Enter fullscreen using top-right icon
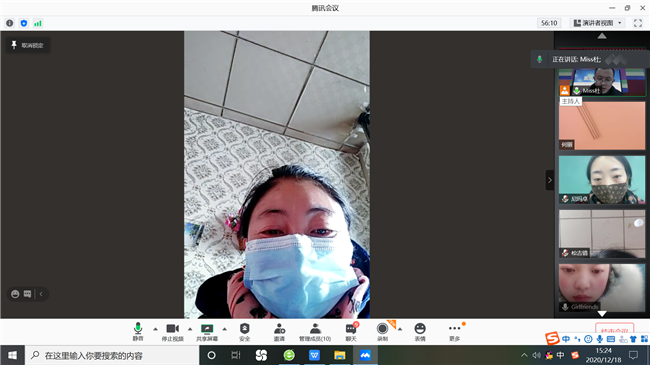This screenshot has height=365, width=650. click(638, 23)
